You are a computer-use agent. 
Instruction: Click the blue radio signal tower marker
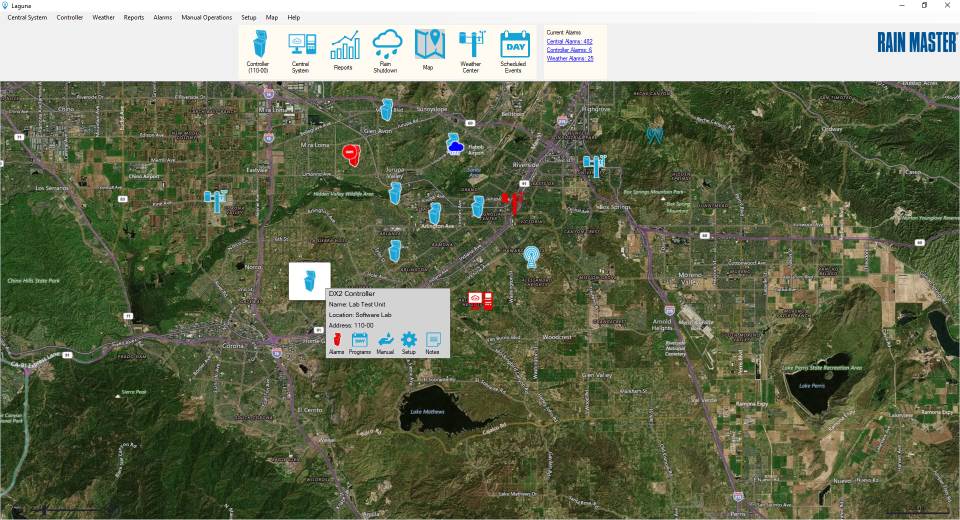(x=531, y=256)
